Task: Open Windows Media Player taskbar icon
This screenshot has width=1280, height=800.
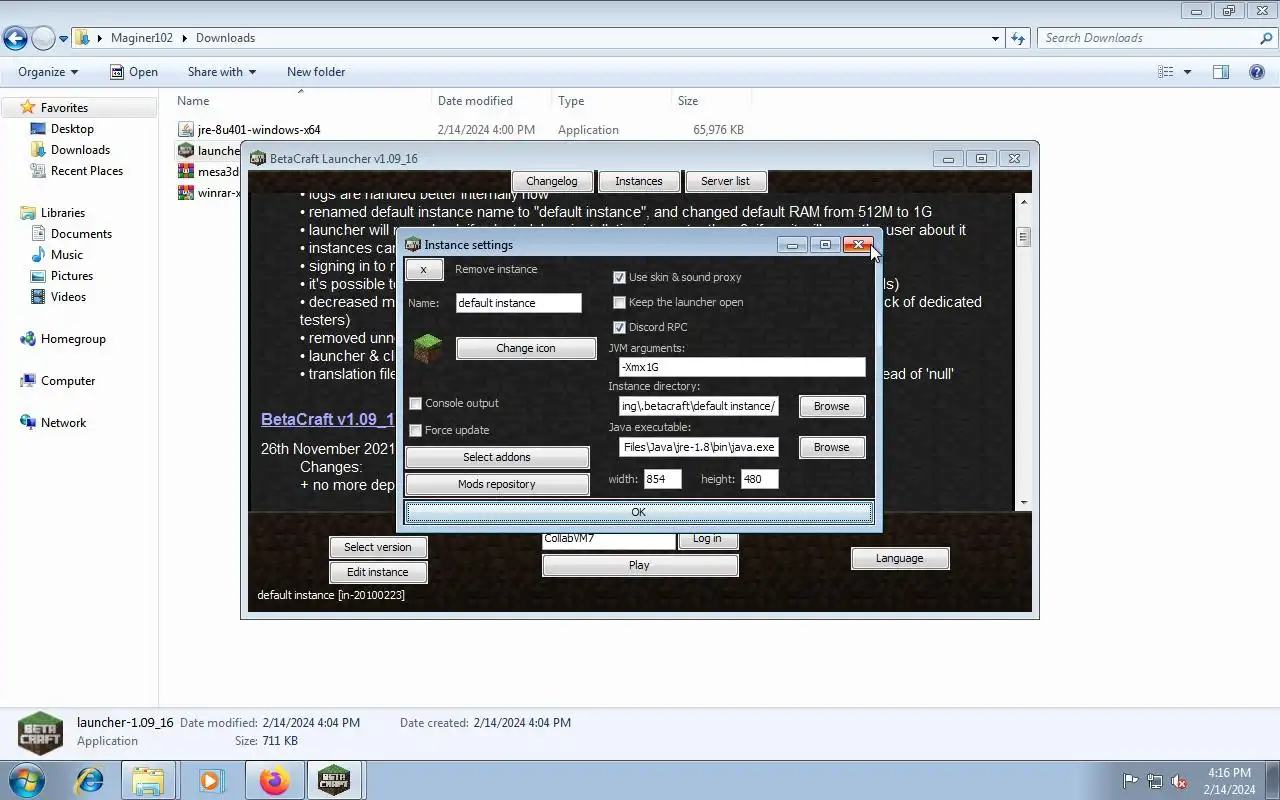Action: pyautogui.click(x=211, y=780)
